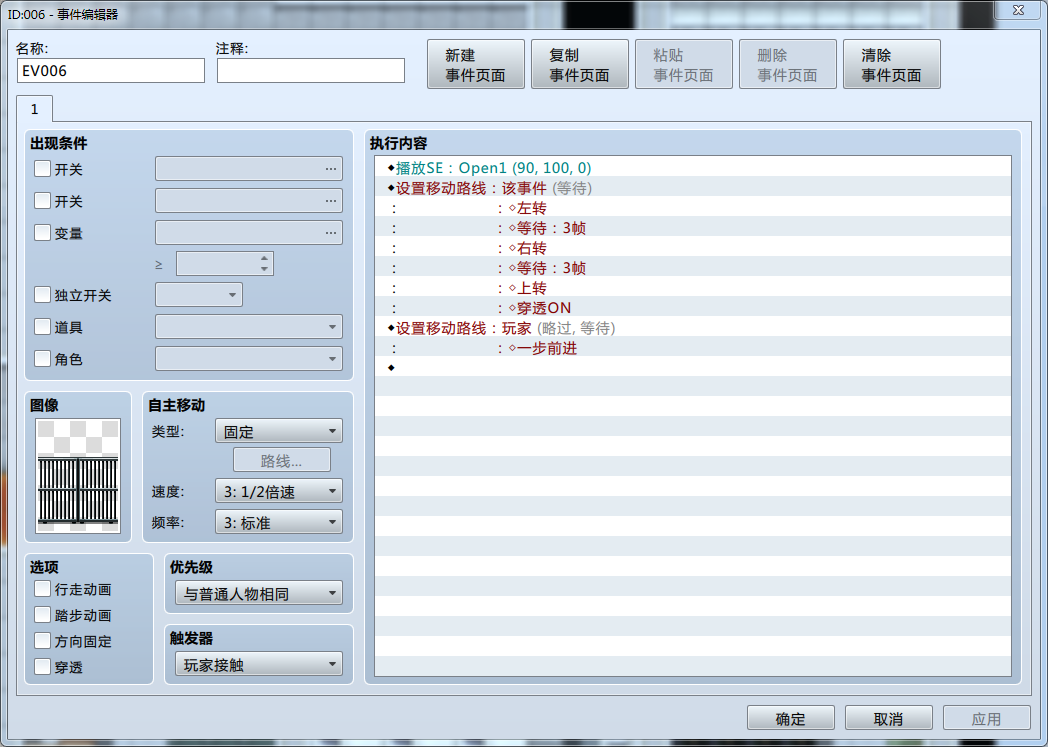Expand the 道具 condition dropdown
This screenshot has height=747, width=1048.
[249, 327]
